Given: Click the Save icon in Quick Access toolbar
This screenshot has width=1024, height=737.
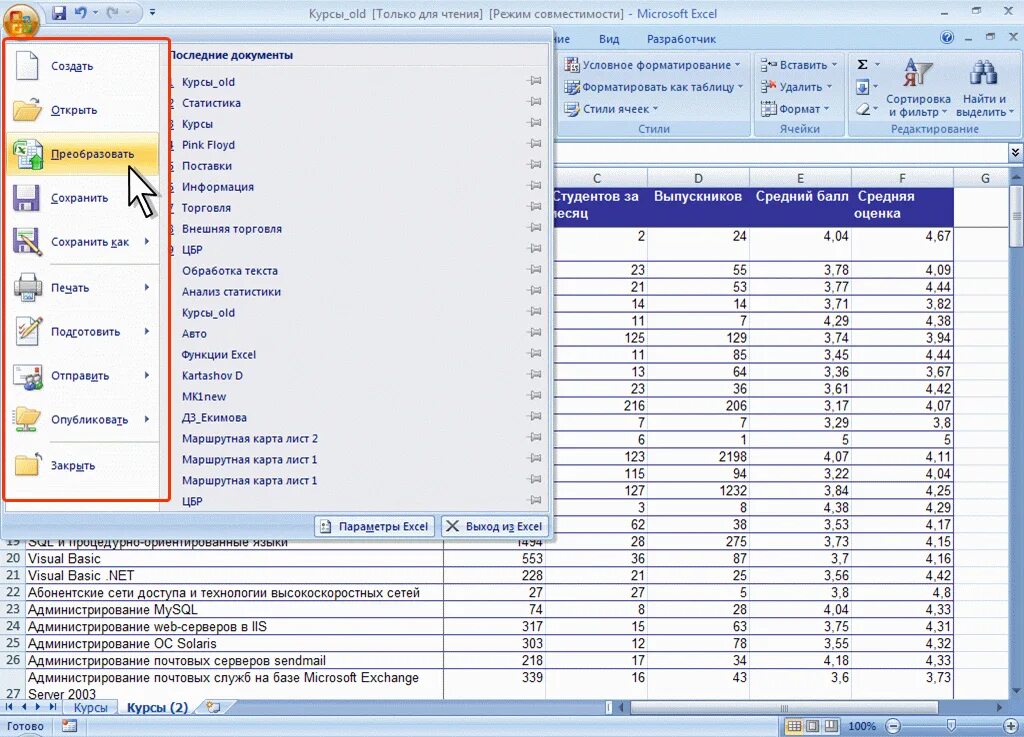Looking at the screenshot, I should [x=59, y=13].
